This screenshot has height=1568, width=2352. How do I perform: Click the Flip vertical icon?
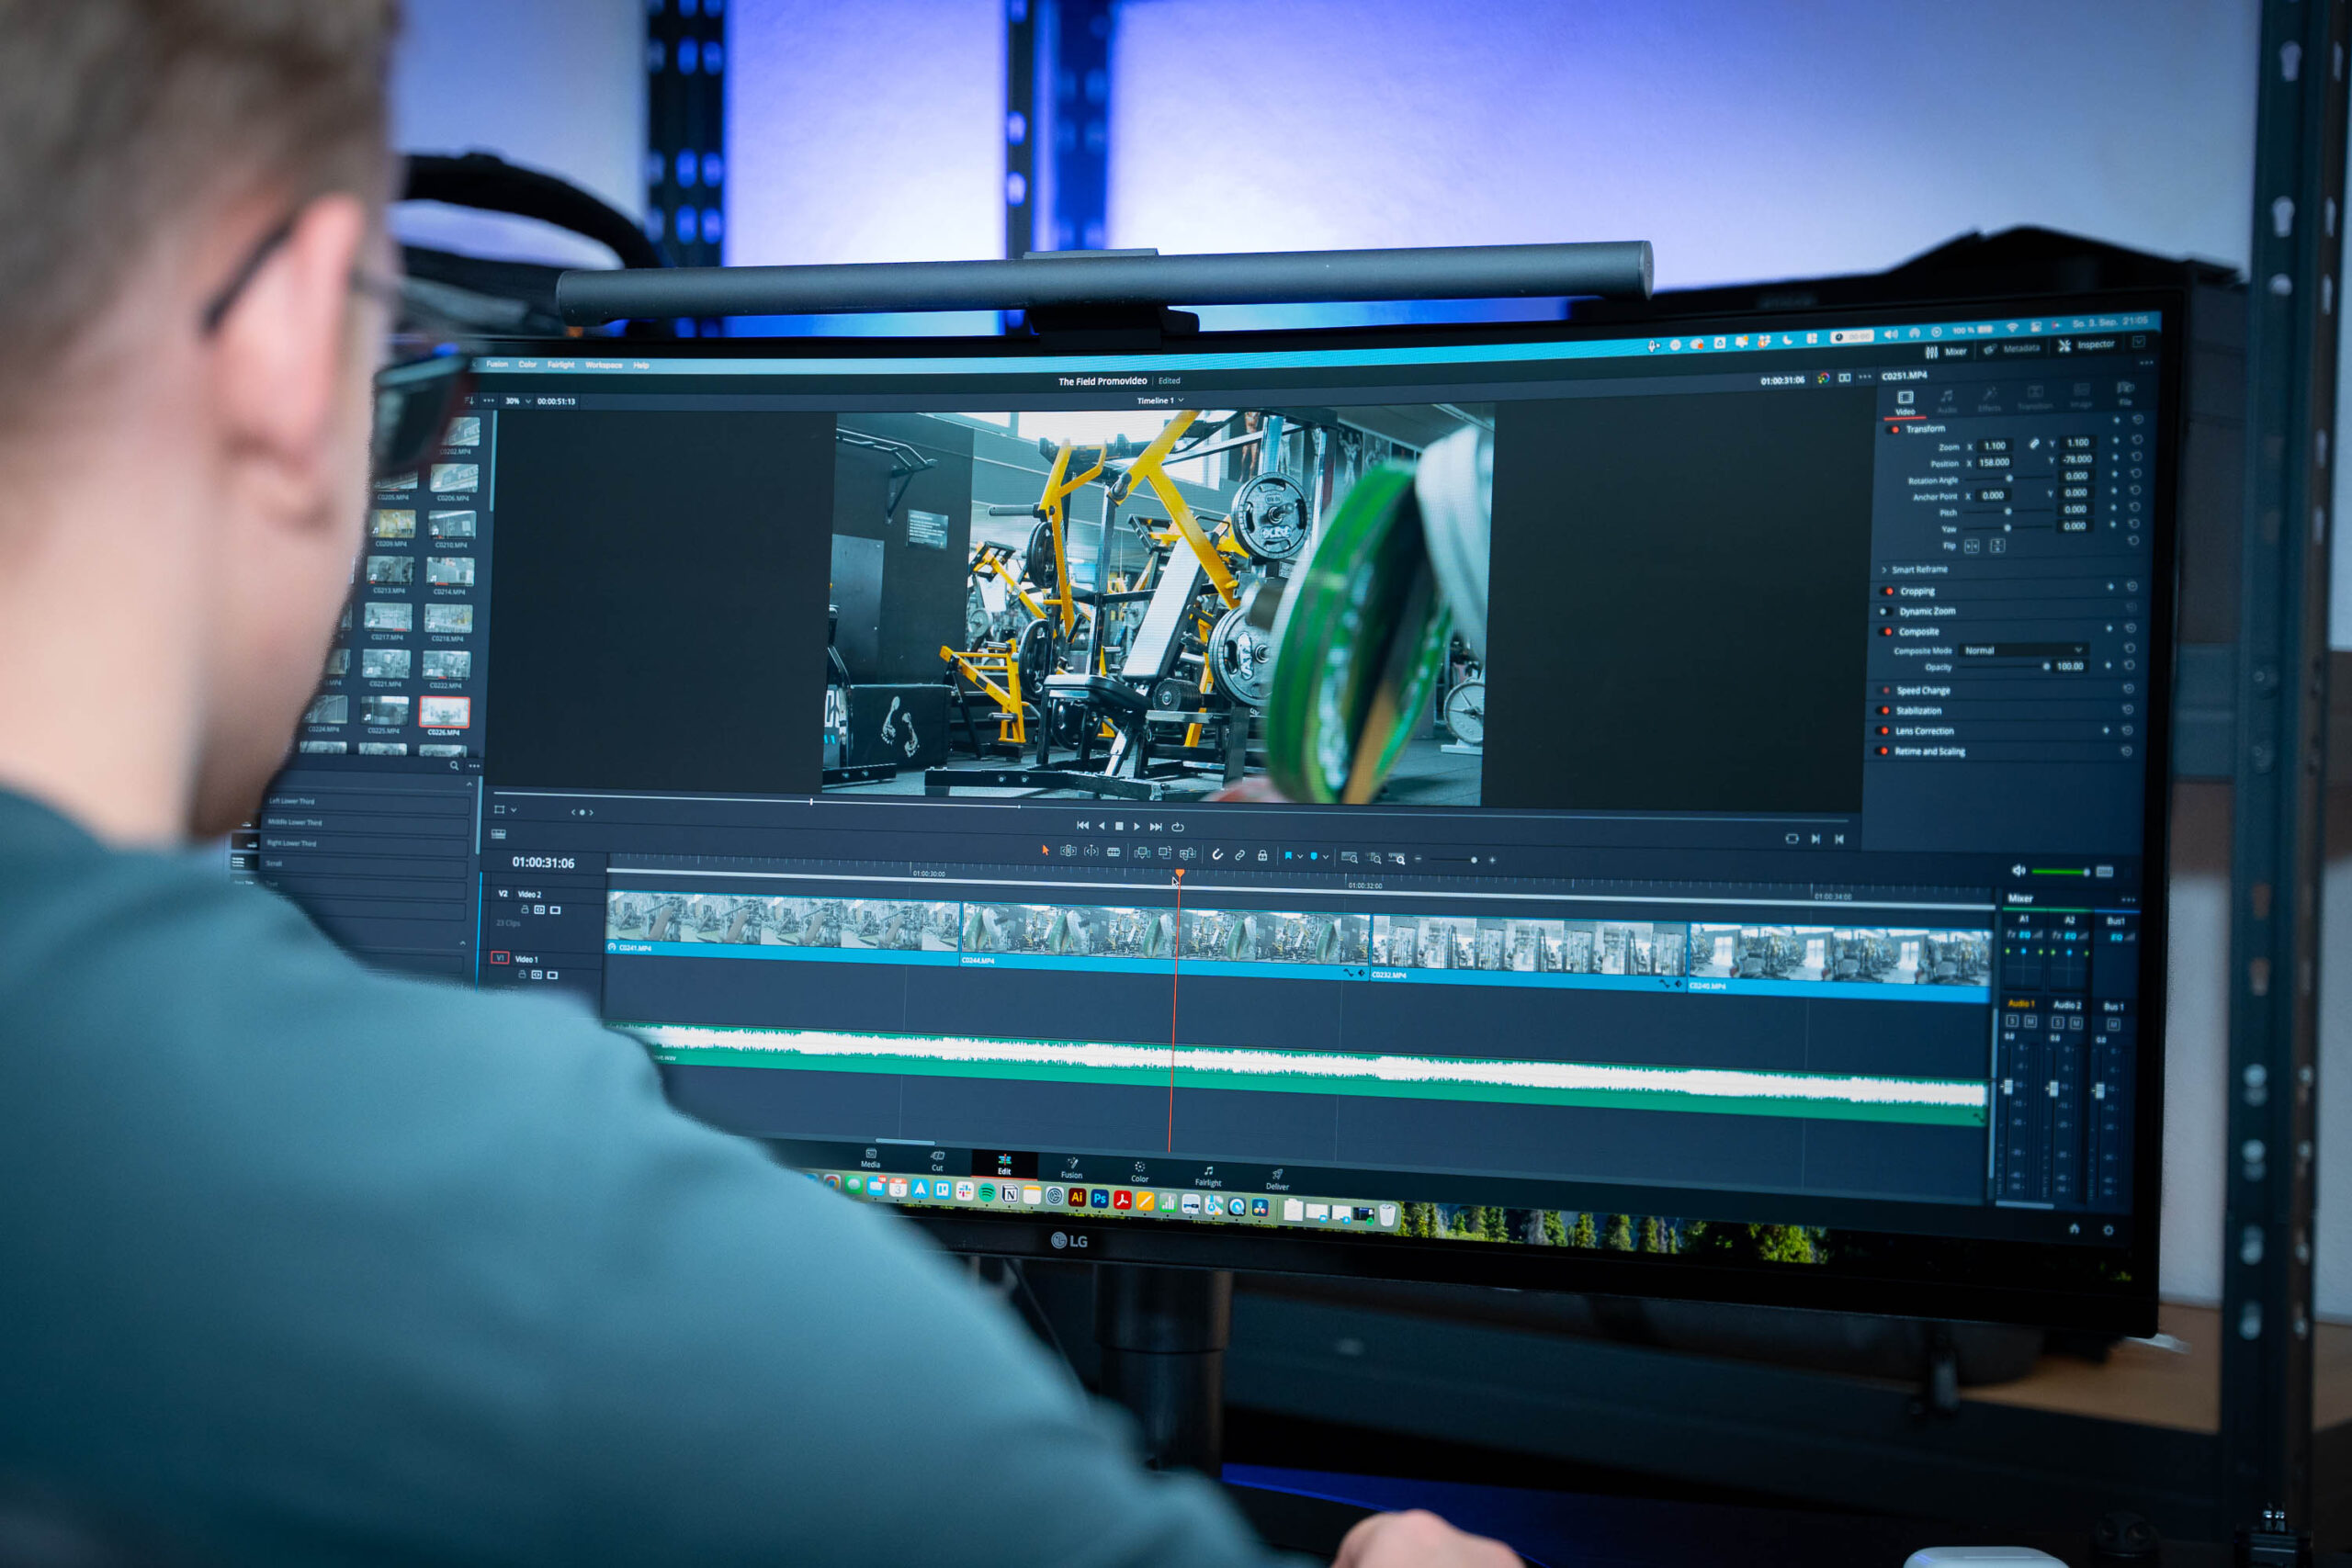tap(1998, 546)
